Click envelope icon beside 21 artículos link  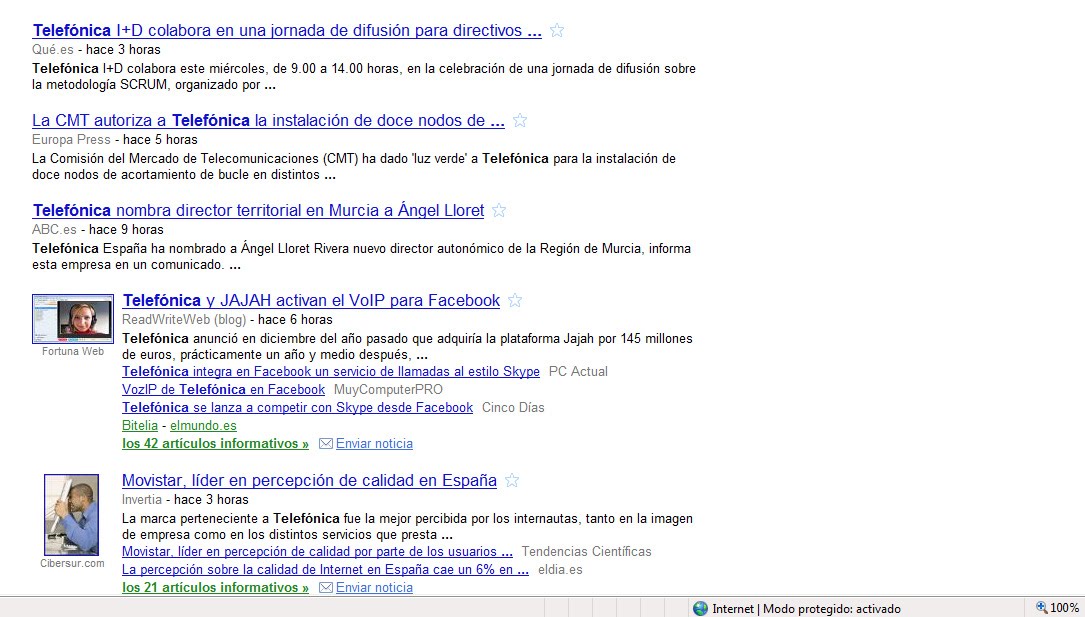325,587
